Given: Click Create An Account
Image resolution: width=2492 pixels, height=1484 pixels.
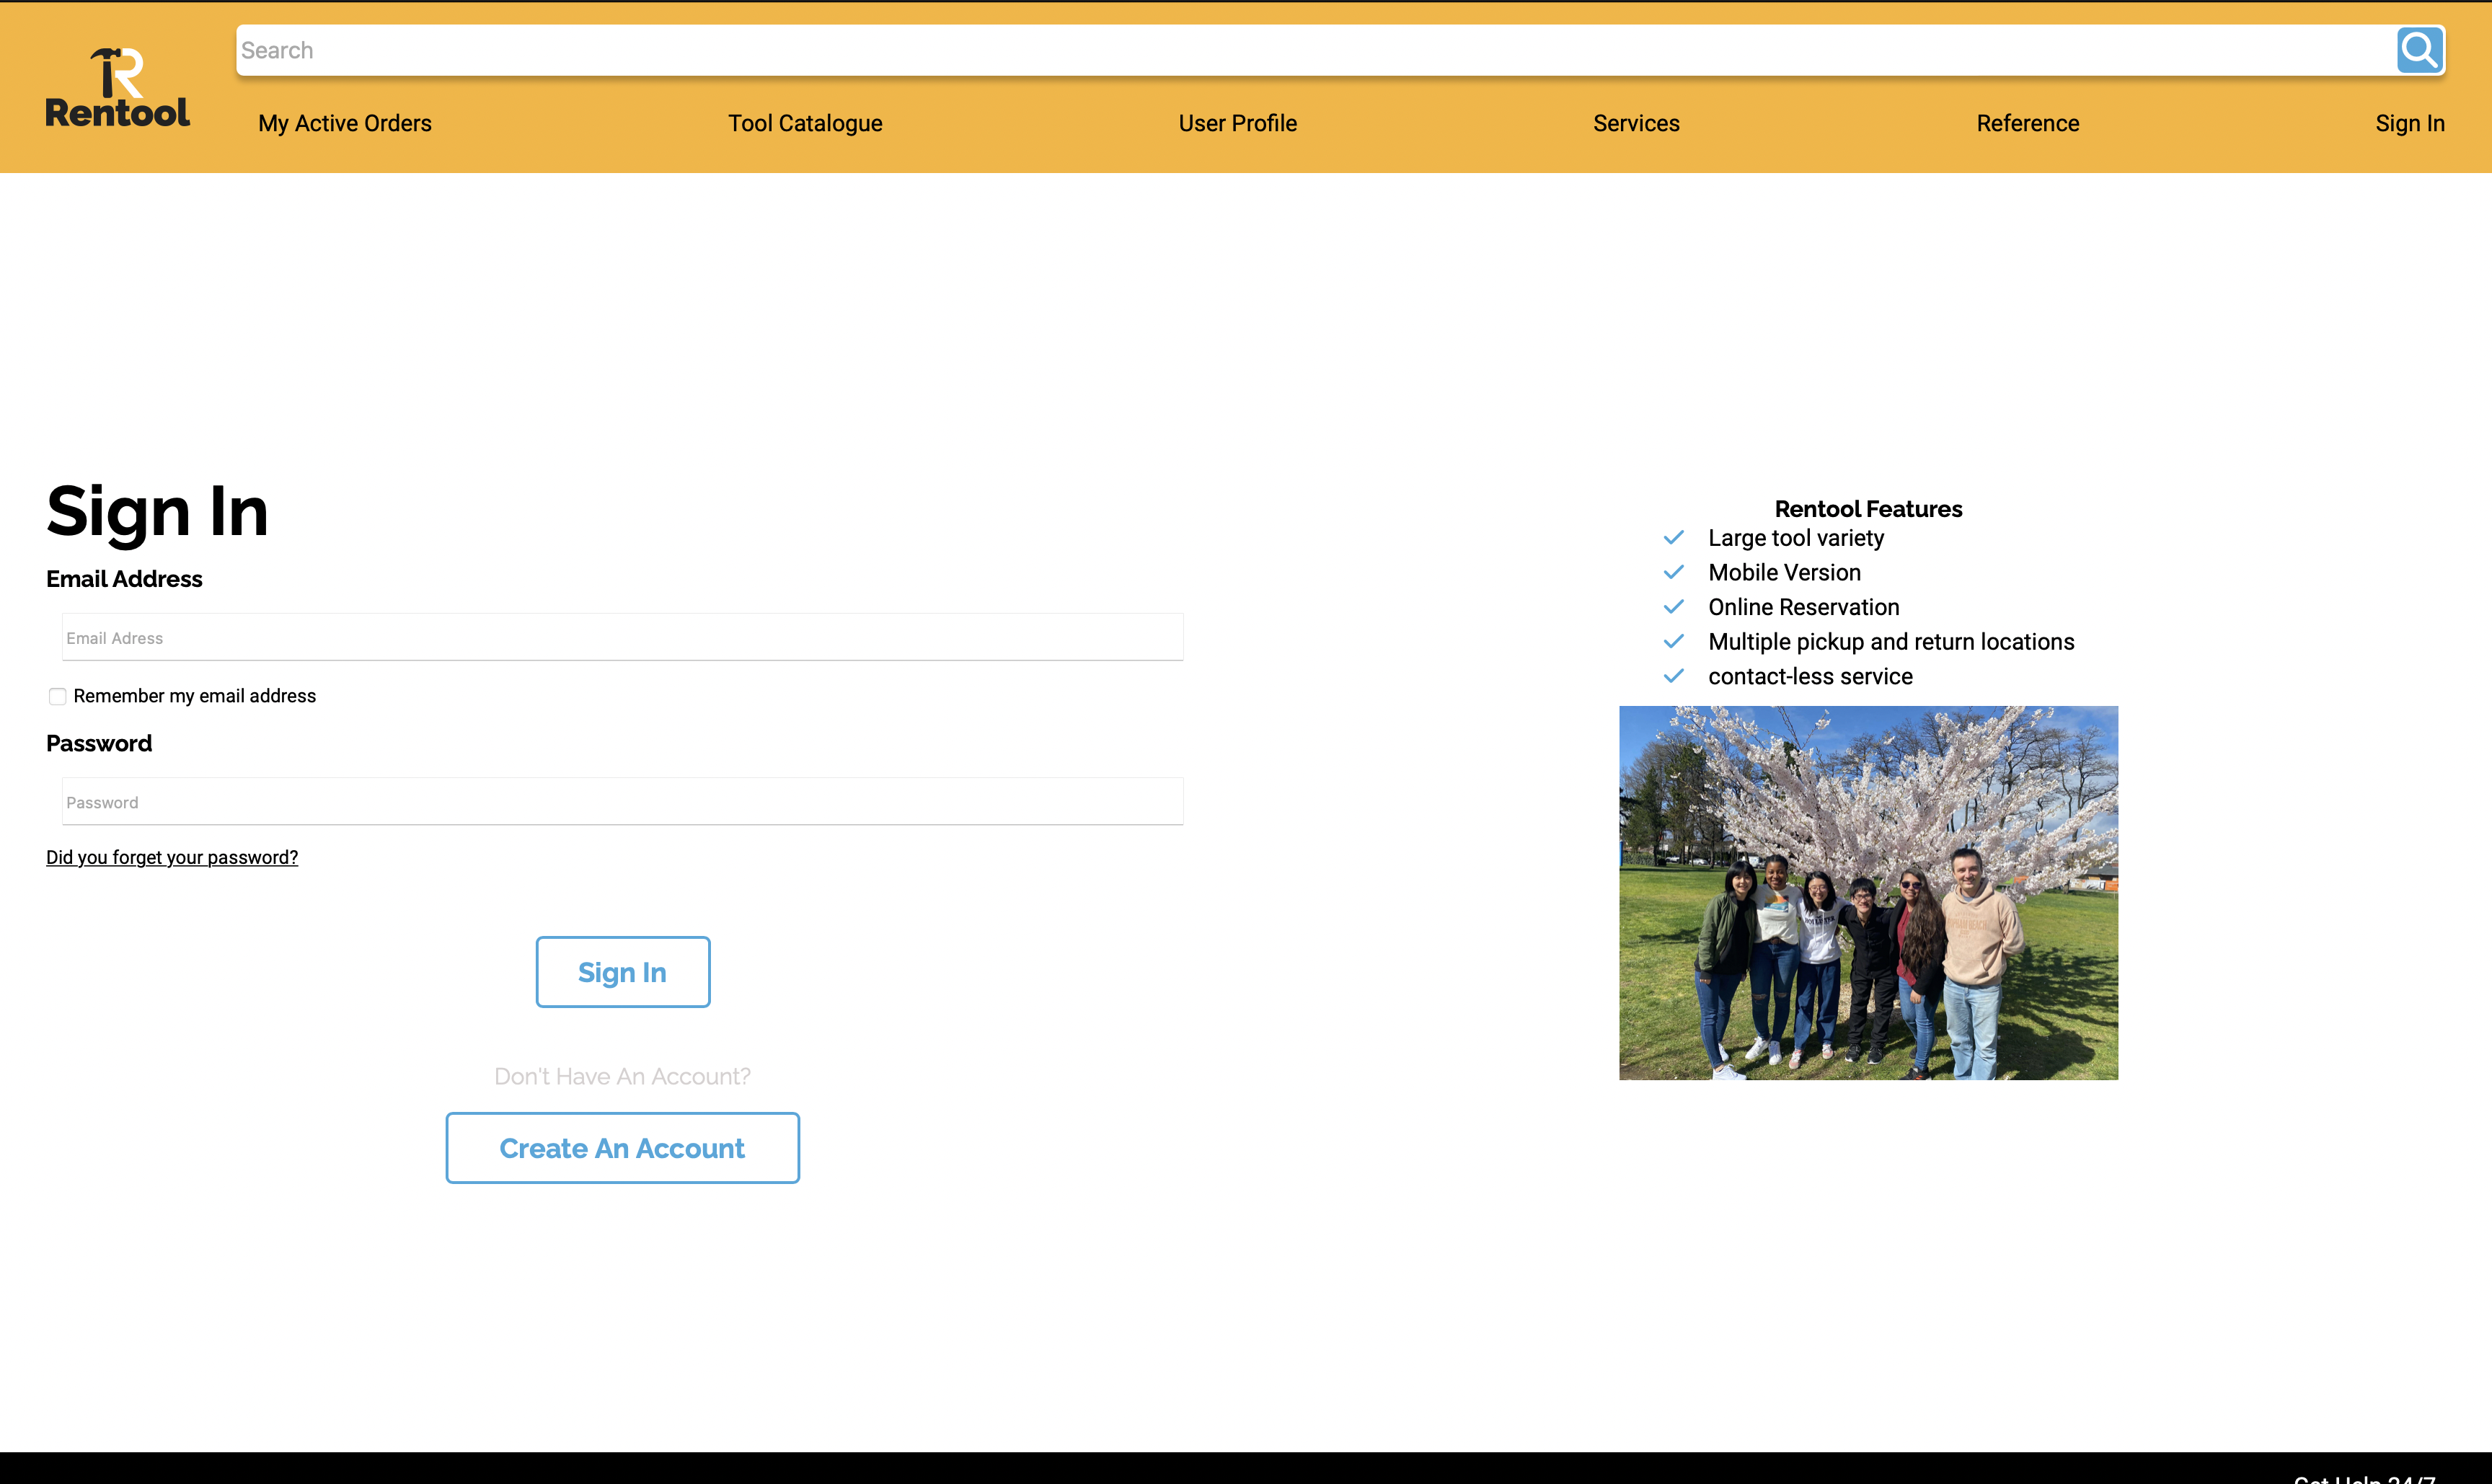Looking at the screenshot, I should pyautogui.click(x=622, y=1147).
